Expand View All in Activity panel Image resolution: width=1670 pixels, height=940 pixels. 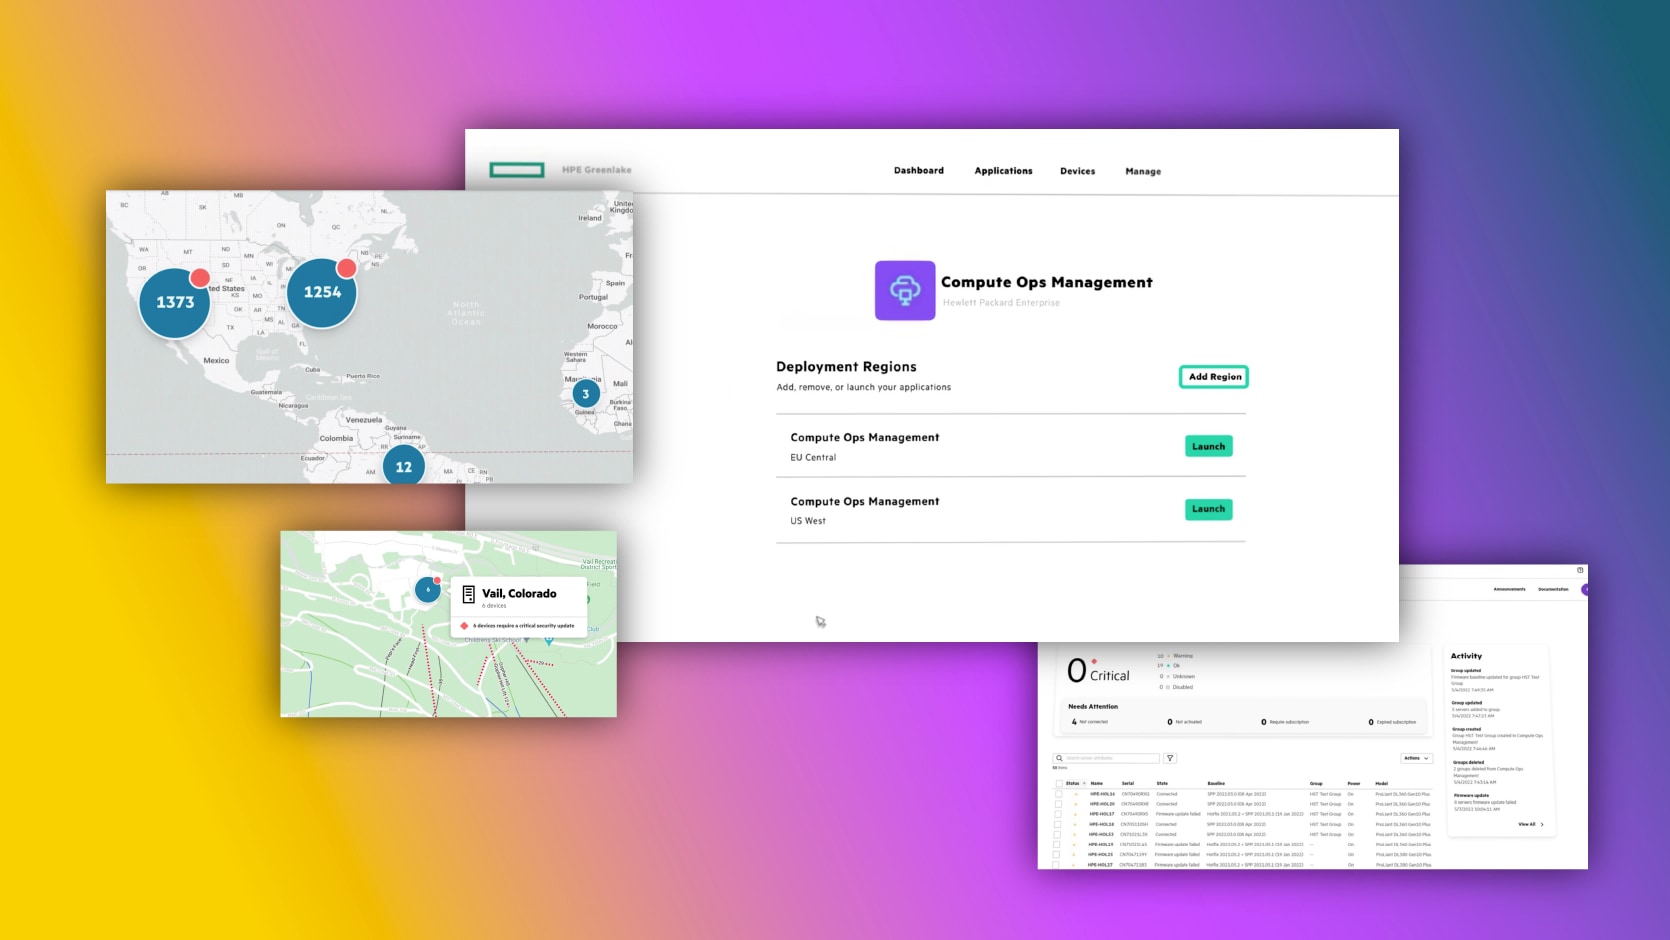coord(1530,824)
